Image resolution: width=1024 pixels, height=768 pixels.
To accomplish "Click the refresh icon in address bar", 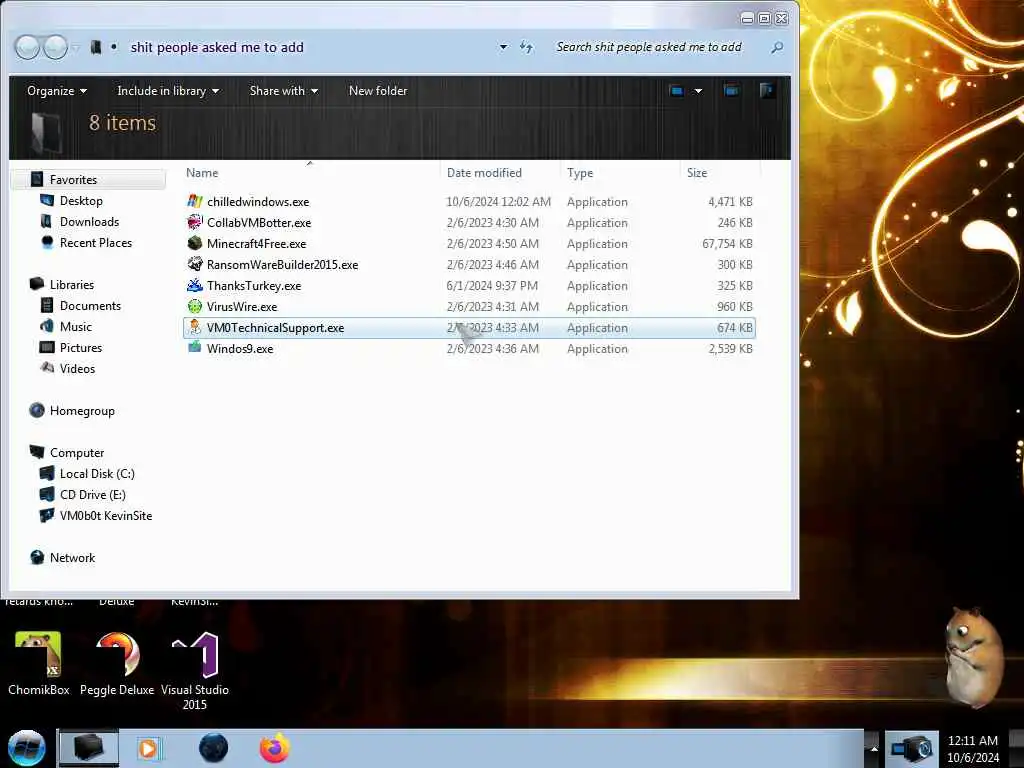I will [x=526, y=47].
